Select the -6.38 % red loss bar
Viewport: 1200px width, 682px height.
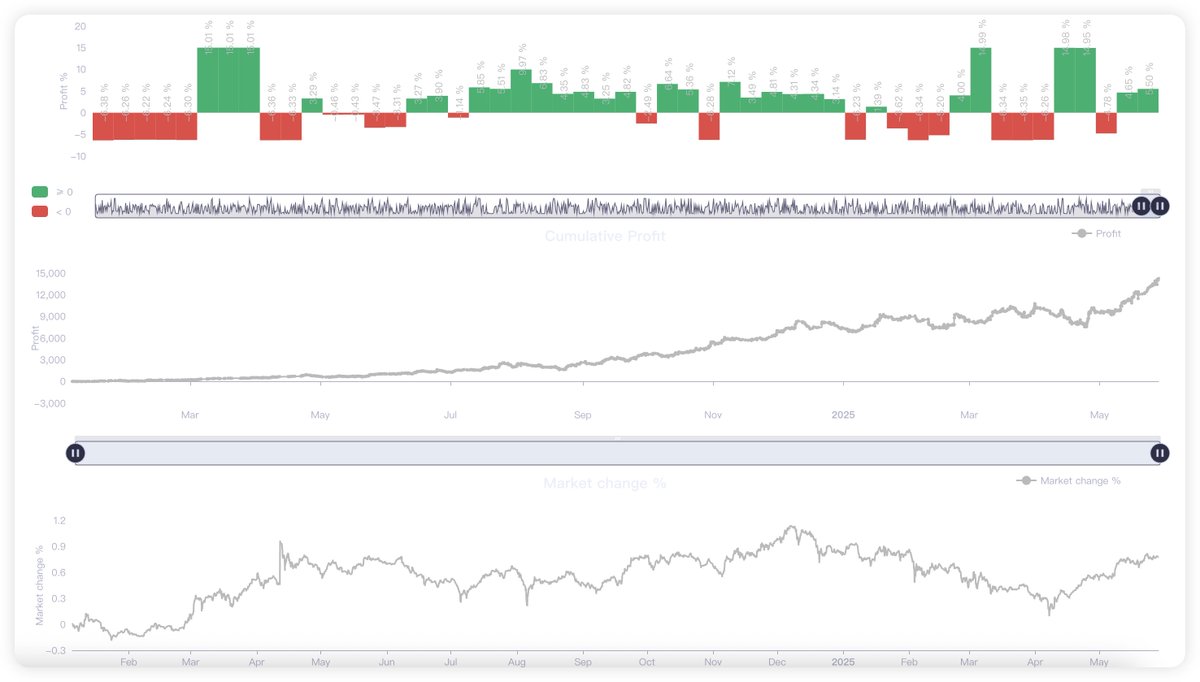coord(103,126)
